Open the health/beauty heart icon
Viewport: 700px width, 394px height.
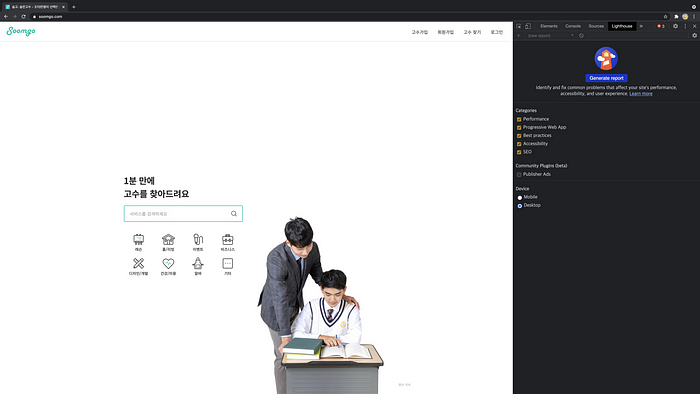click(168, 263)
